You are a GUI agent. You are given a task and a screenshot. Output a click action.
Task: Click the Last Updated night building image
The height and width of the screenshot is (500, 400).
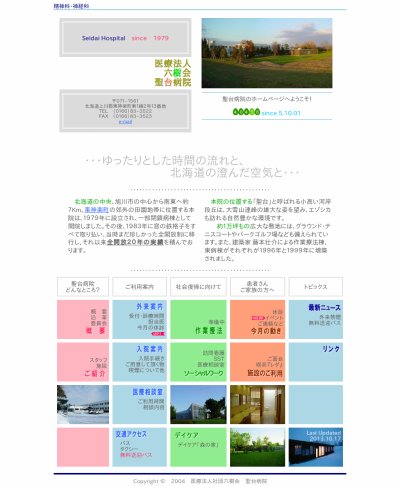[x=316, y=447]
